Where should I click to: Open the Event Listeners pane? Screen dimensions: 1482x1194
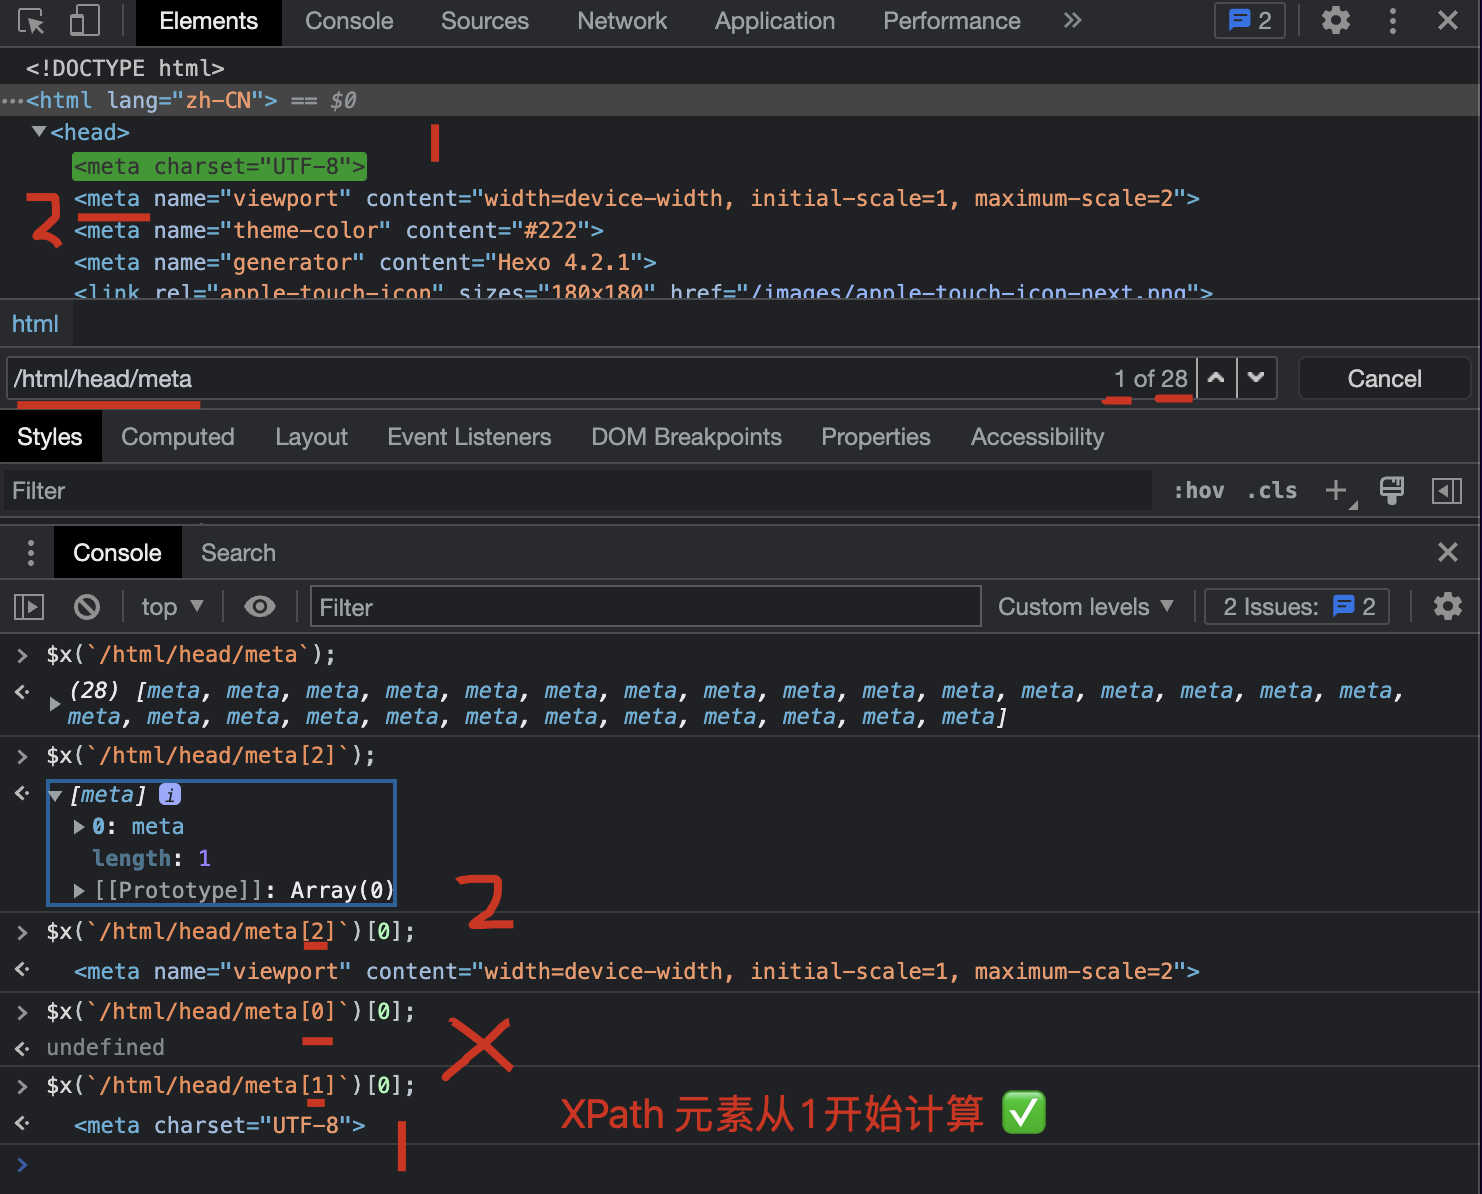469,437
